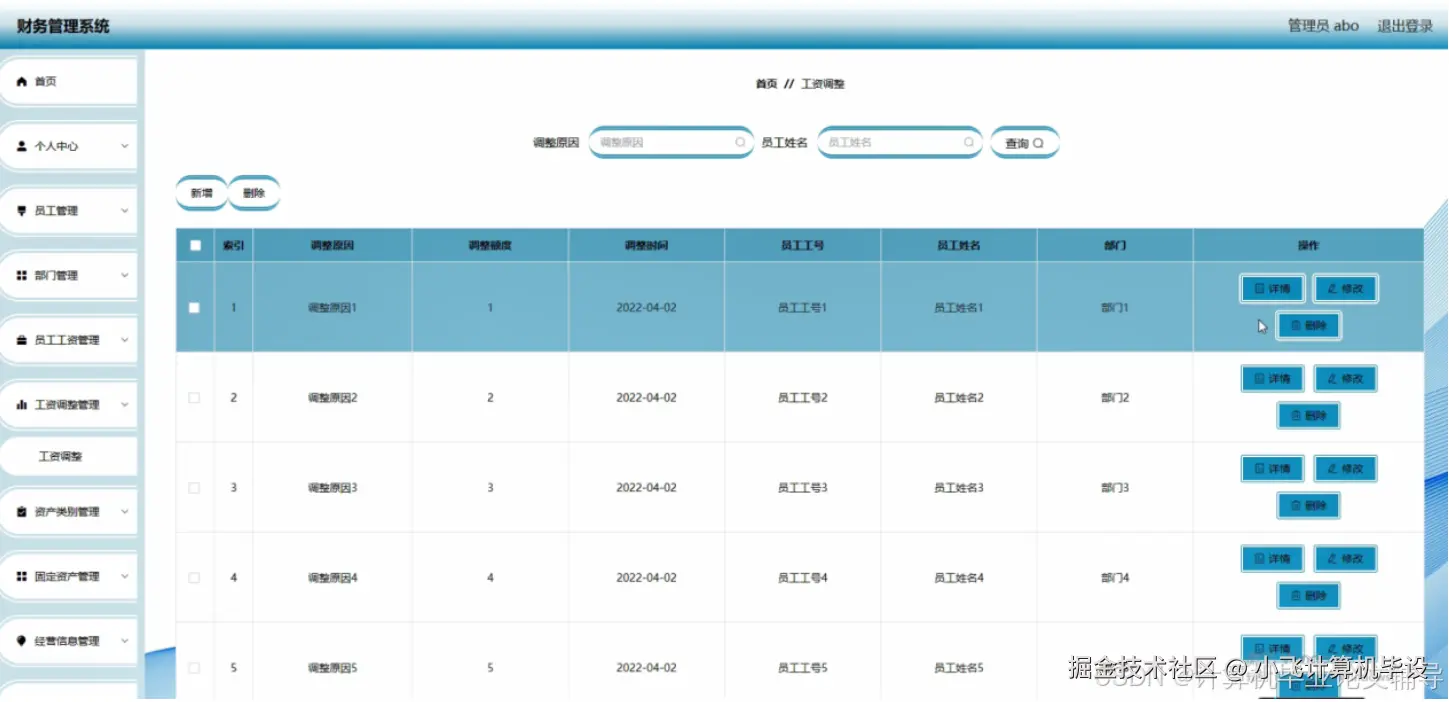
Task: Check the checkbox for row 2
Action: click(x=194, y=398)
